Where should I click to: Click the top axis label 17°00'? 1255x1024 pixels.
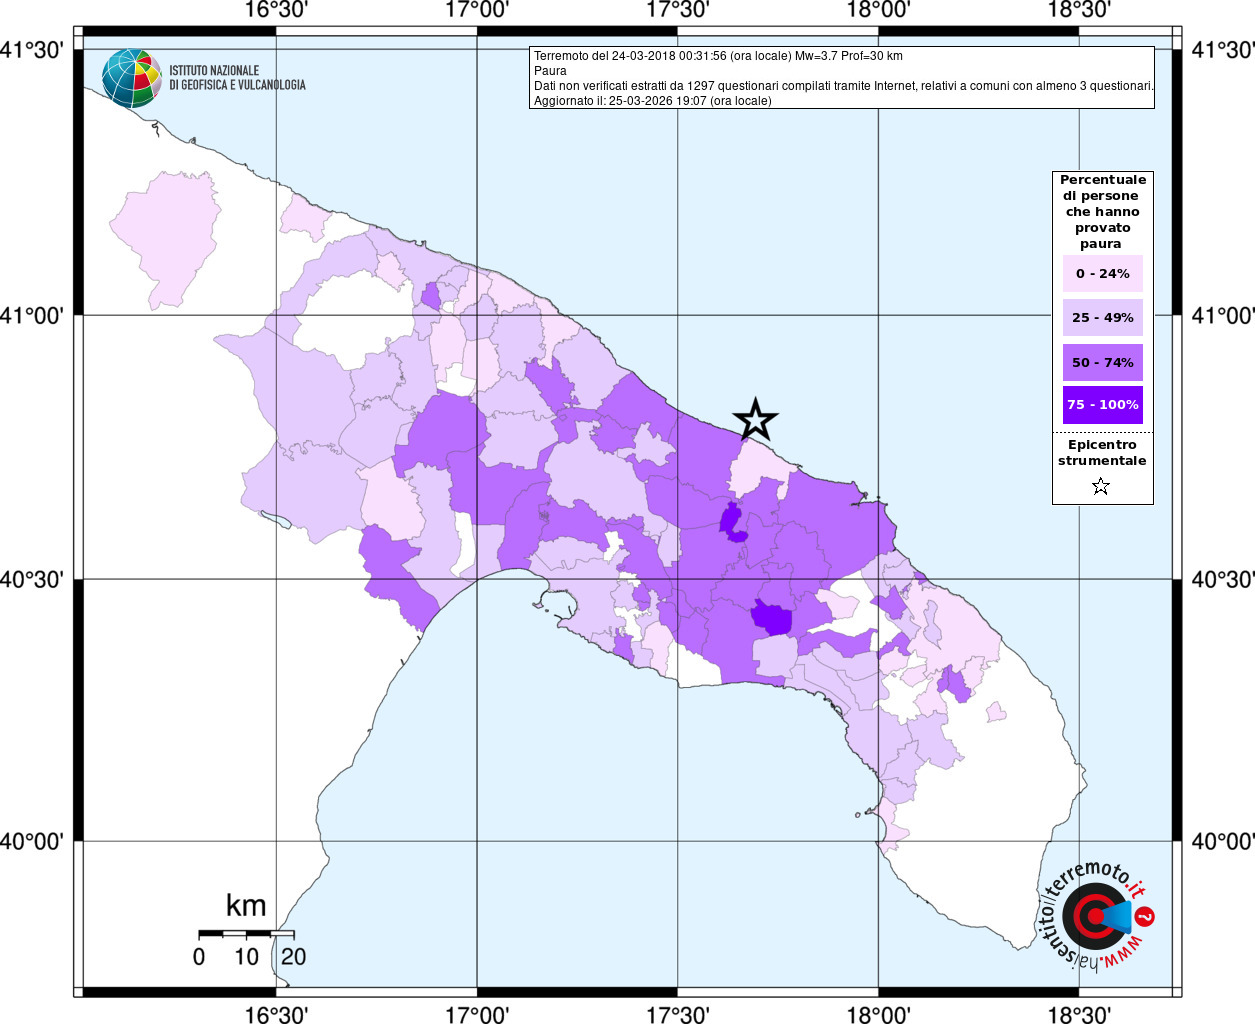click(x=477, y=10)
